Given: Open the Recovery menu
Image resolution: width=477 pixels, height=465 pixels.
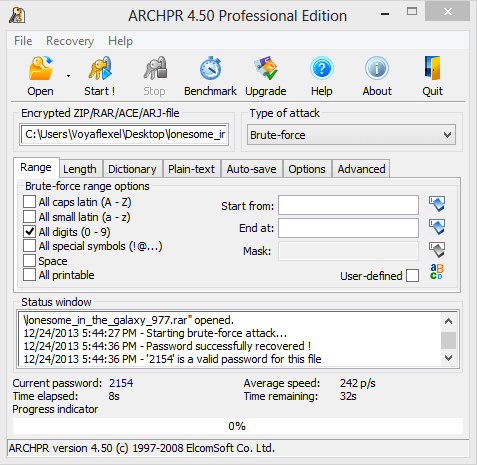Looking at the screenshot, I should pos(70,41).
